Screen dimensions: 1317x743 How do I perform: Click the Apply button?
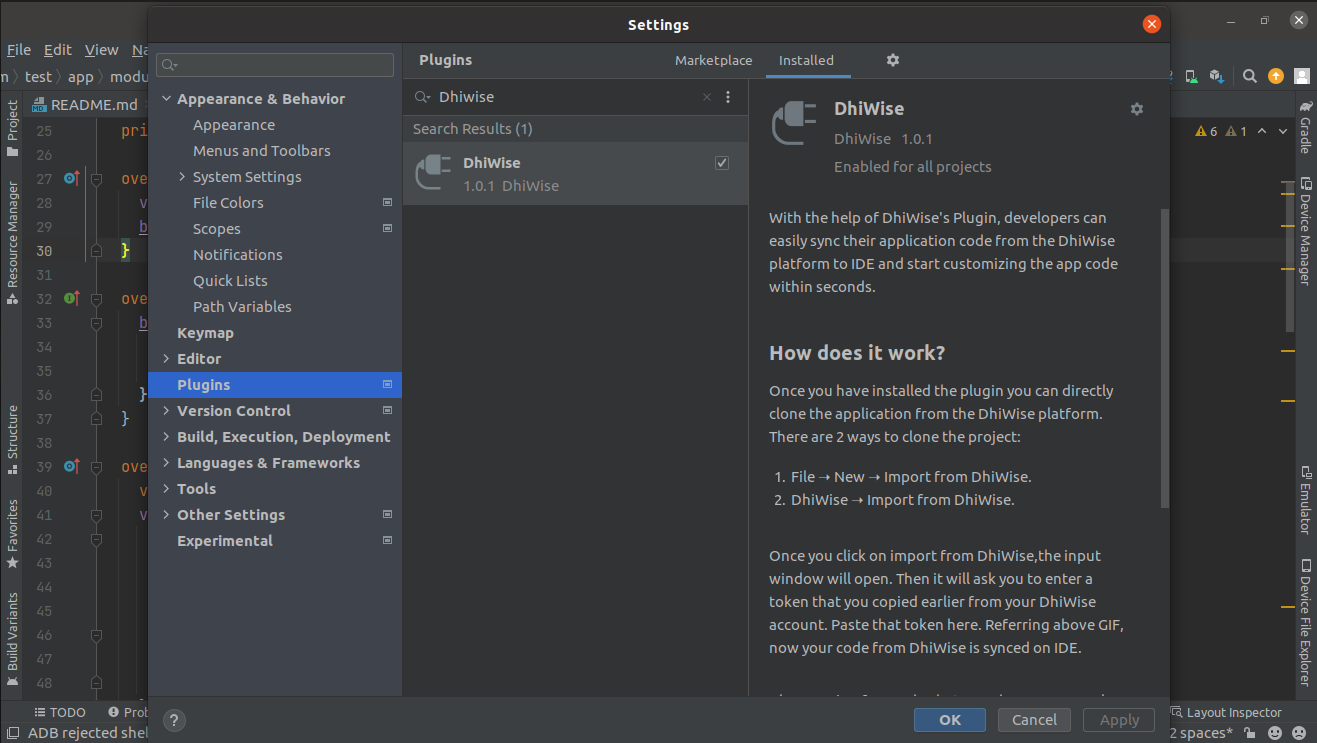[x=1119, y=720]
